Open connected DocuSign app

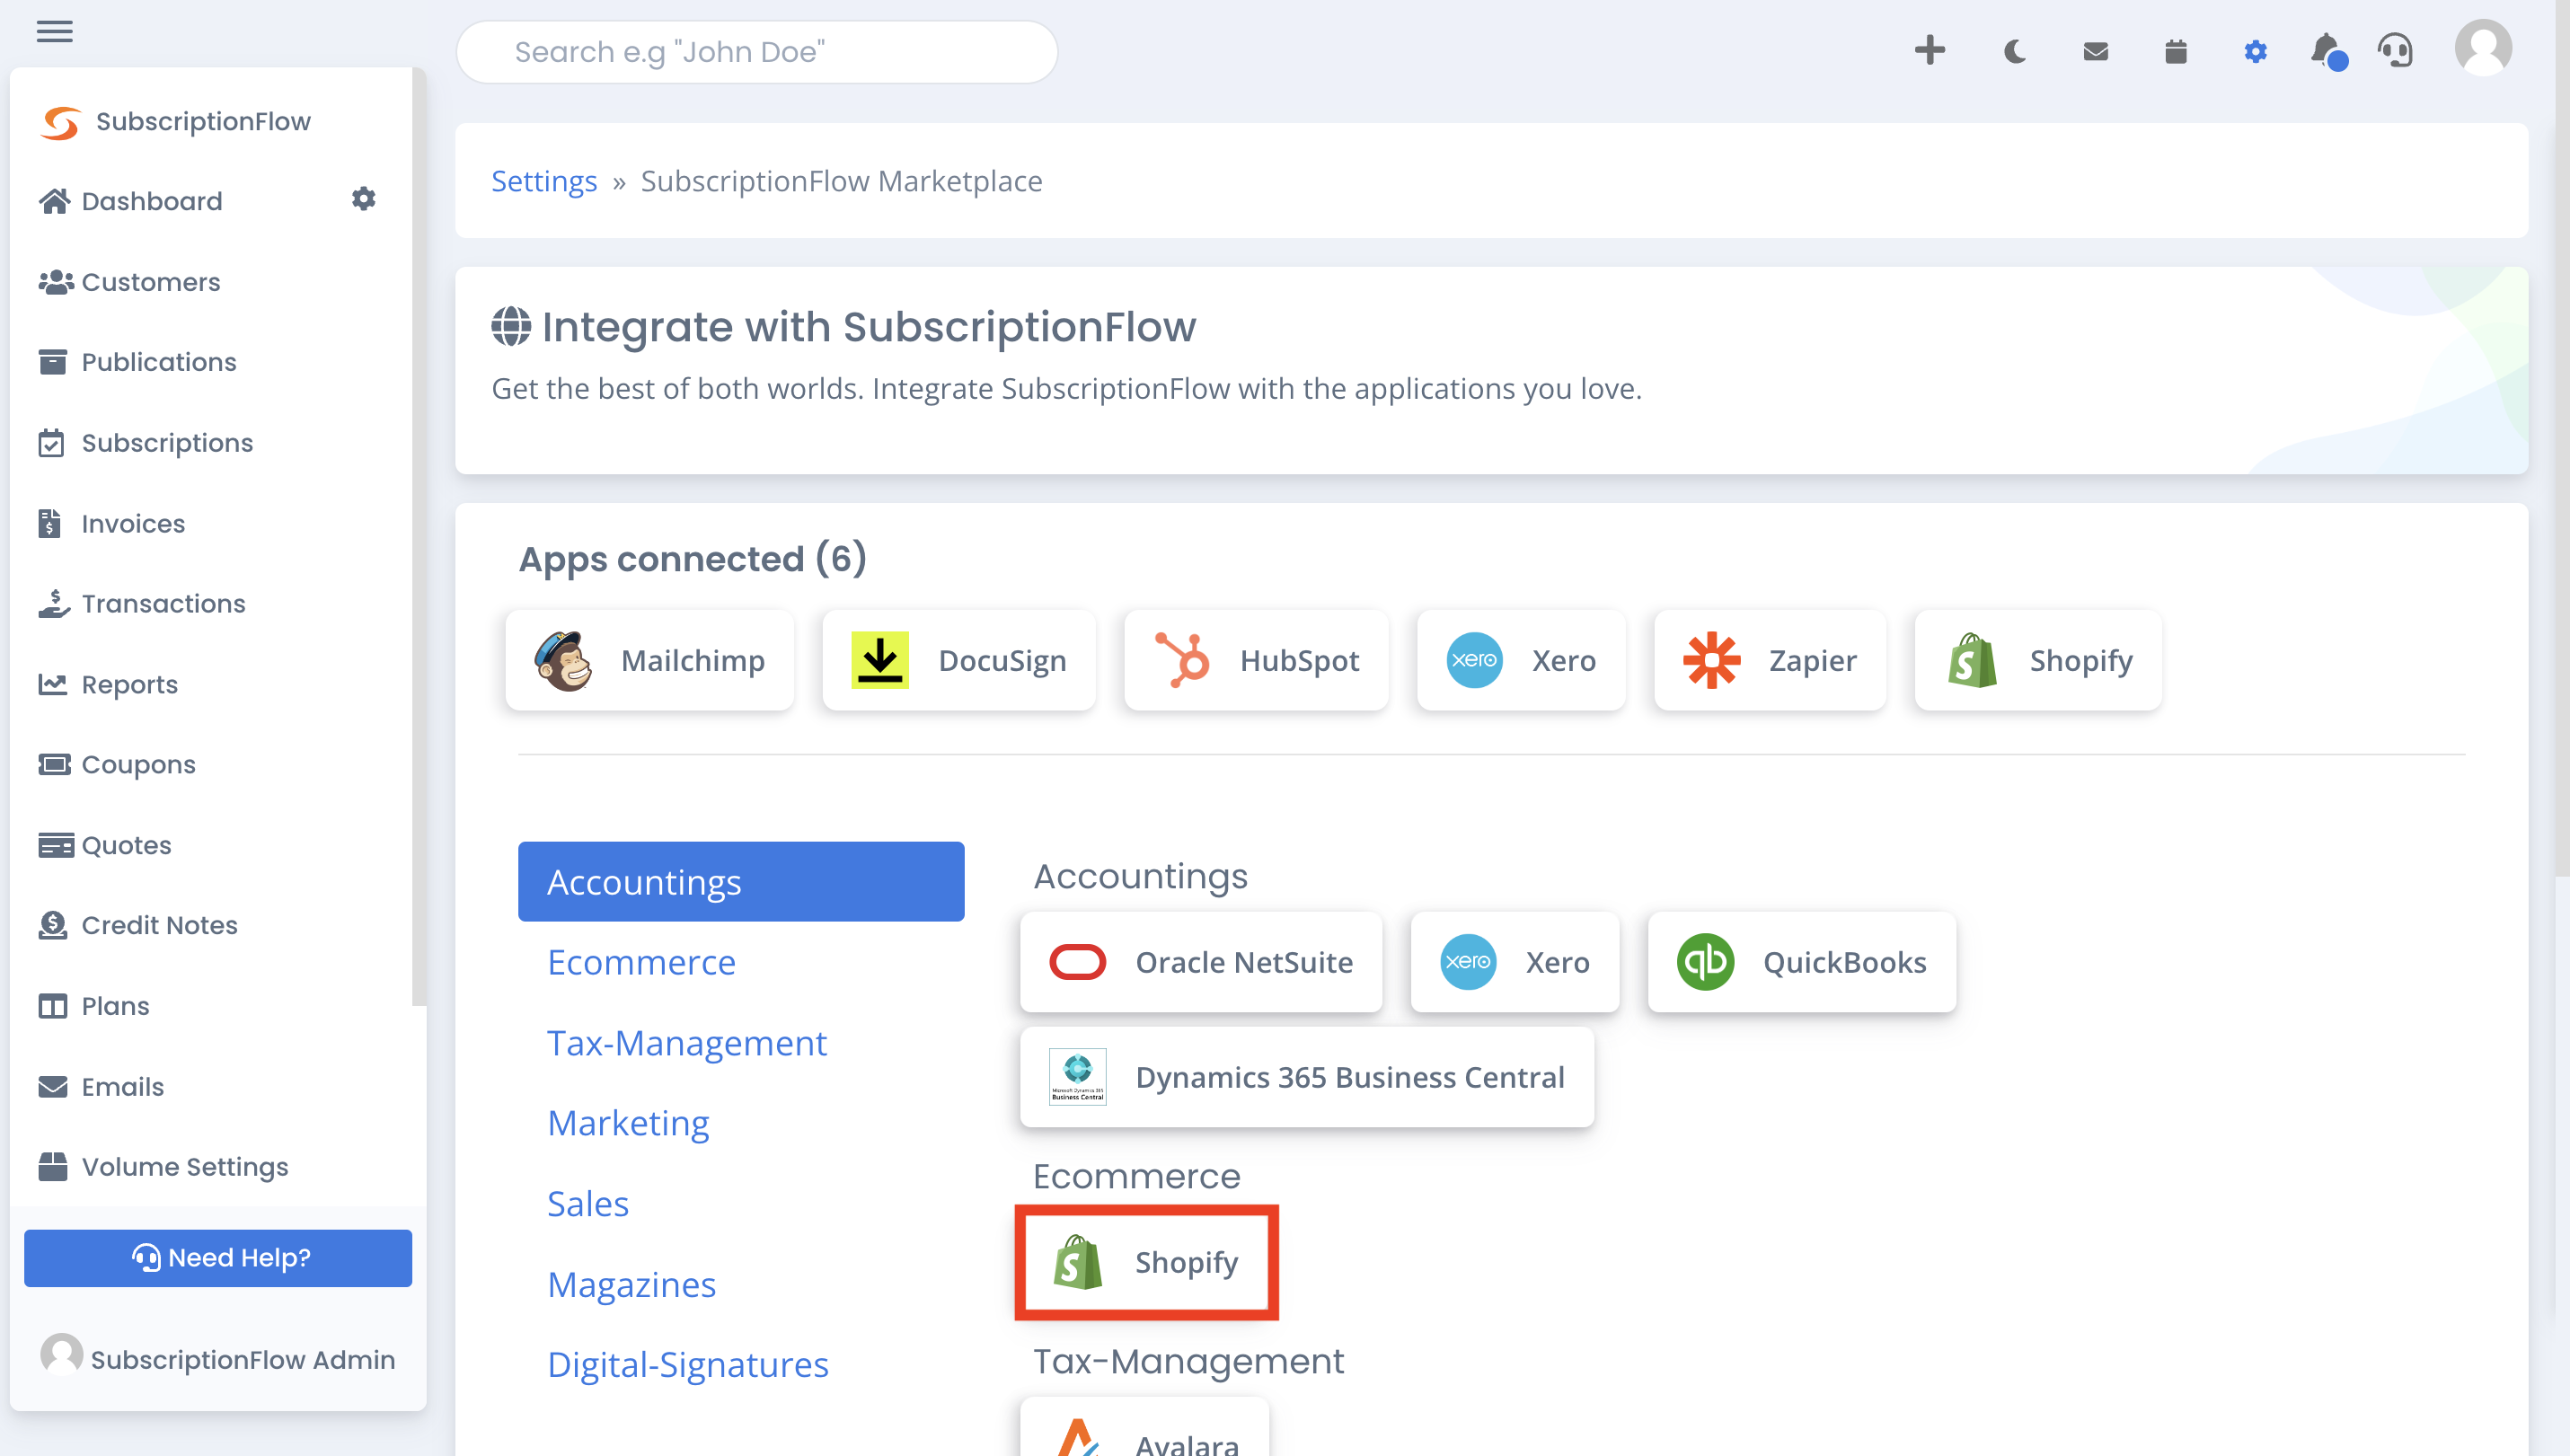click(x=959, y=661)
